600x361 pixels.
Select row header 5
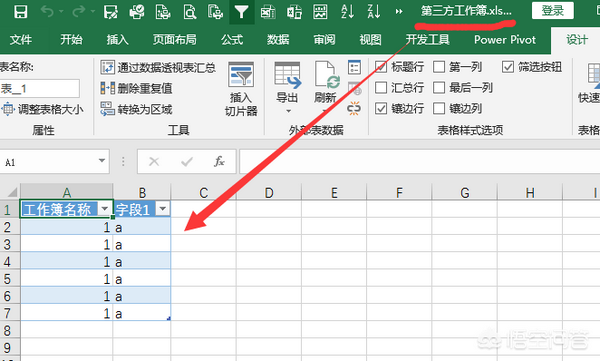click(x=9, y=279)
